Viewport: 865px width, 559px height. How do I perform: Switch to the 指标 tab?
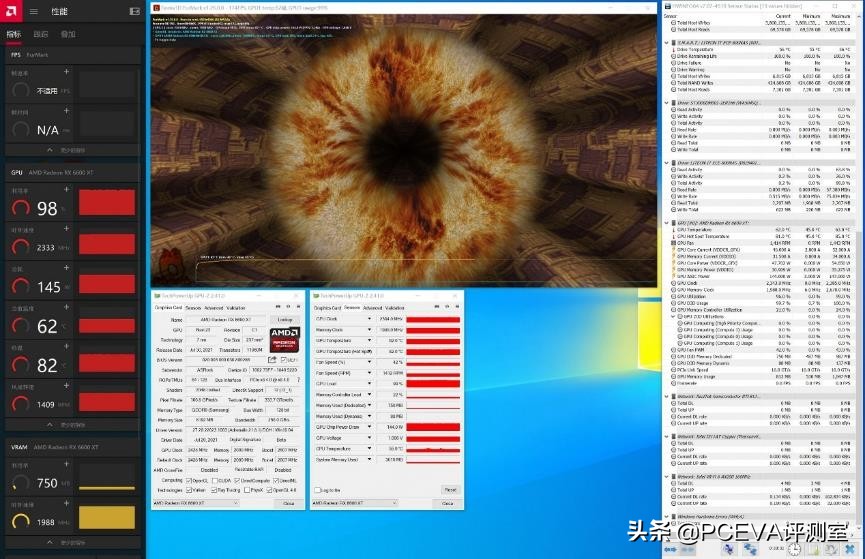14,34
